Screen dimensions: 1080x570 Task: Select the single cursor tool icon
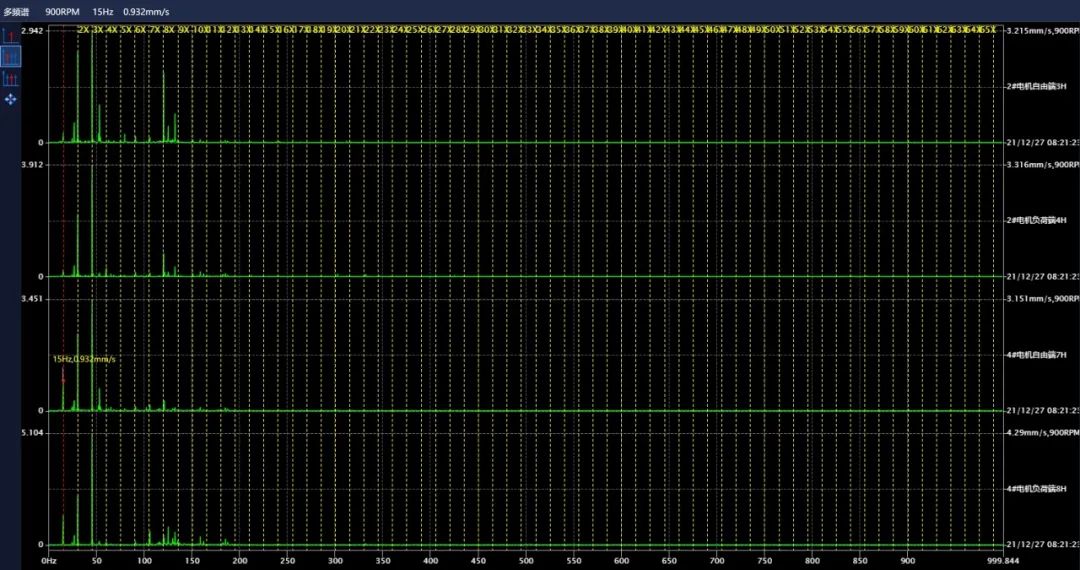[x=11, y=36]
